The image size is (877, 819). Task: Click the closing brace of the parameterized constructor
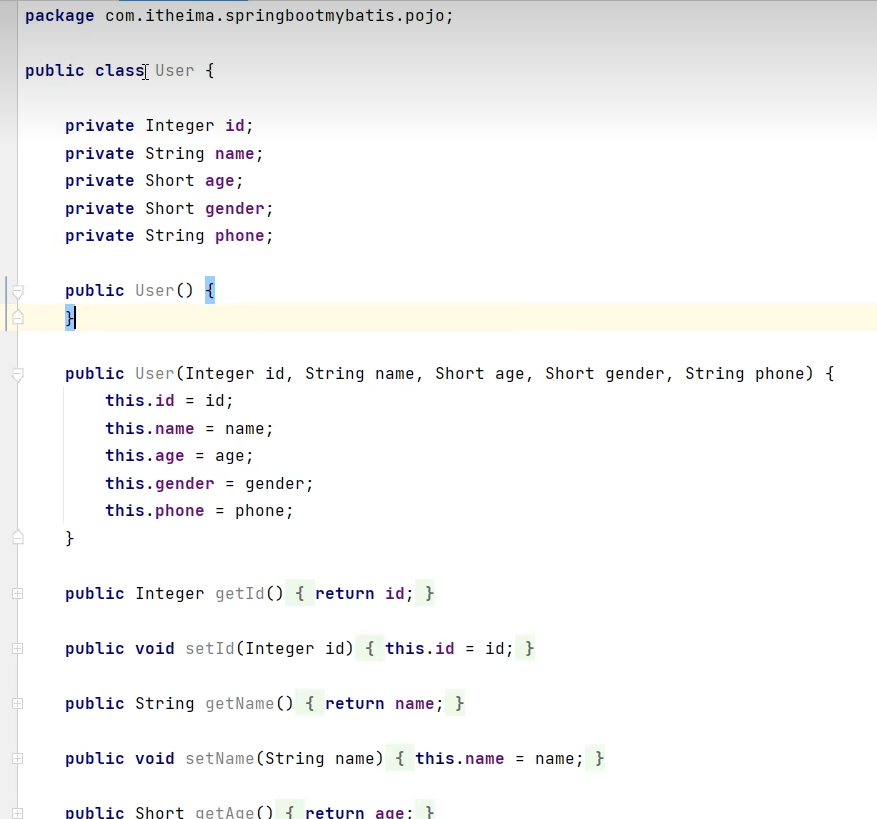point(69,538)
